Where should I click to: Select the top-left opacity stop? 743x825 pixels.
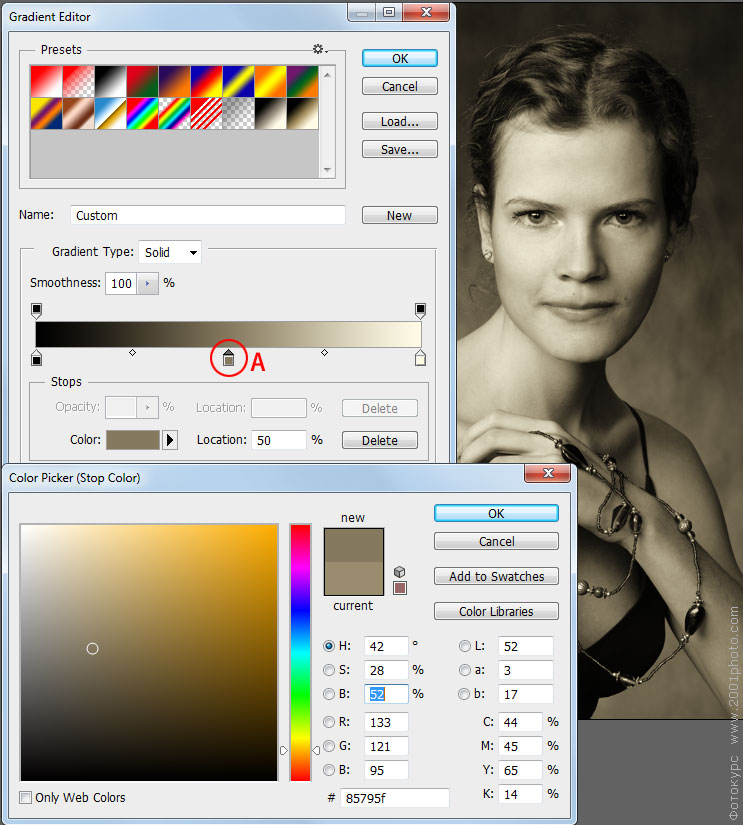click(x=36, y=310)
